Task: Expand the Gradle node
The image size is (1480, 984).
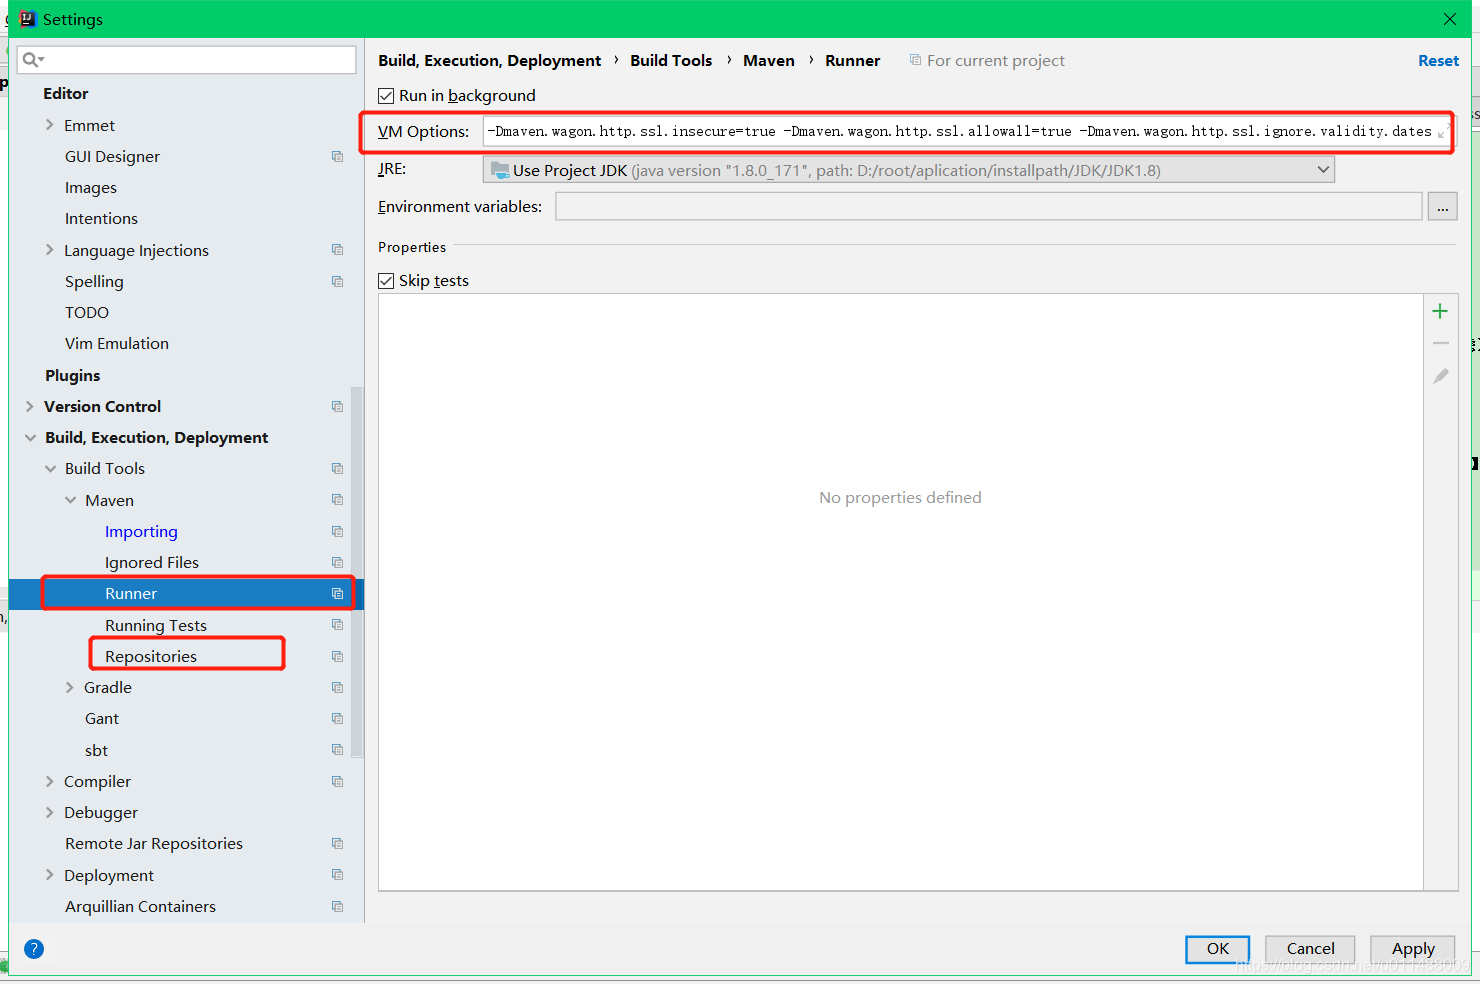Action: coord(68,687)
